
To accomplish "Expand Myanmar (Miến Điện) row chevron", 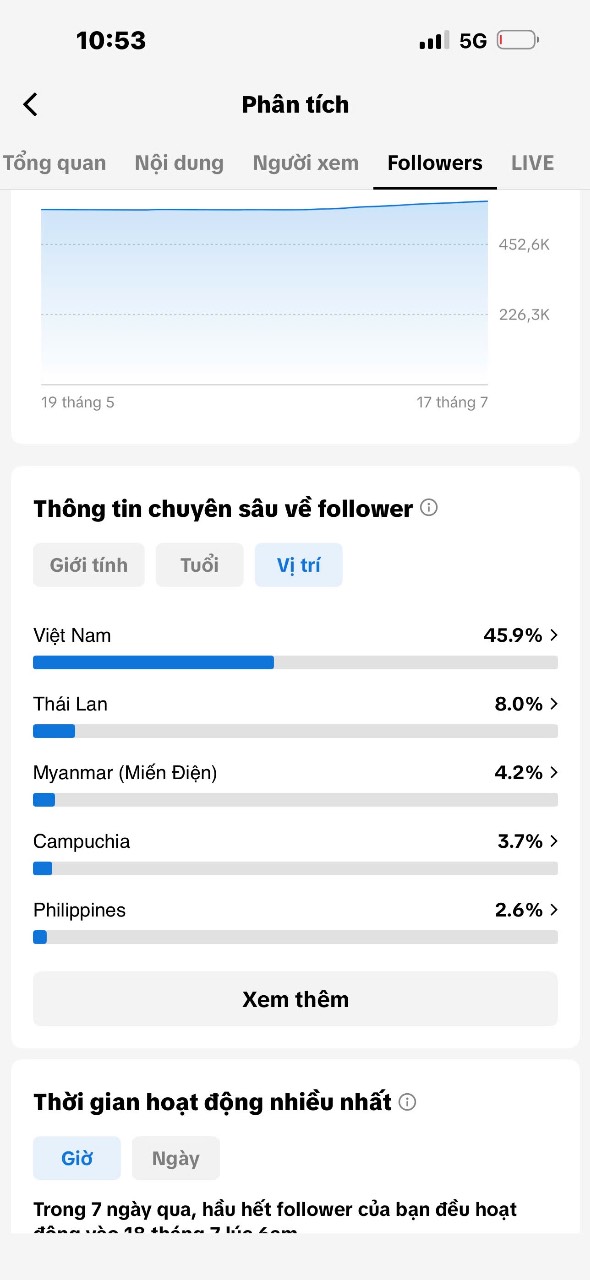I will [x=554, y=773].
